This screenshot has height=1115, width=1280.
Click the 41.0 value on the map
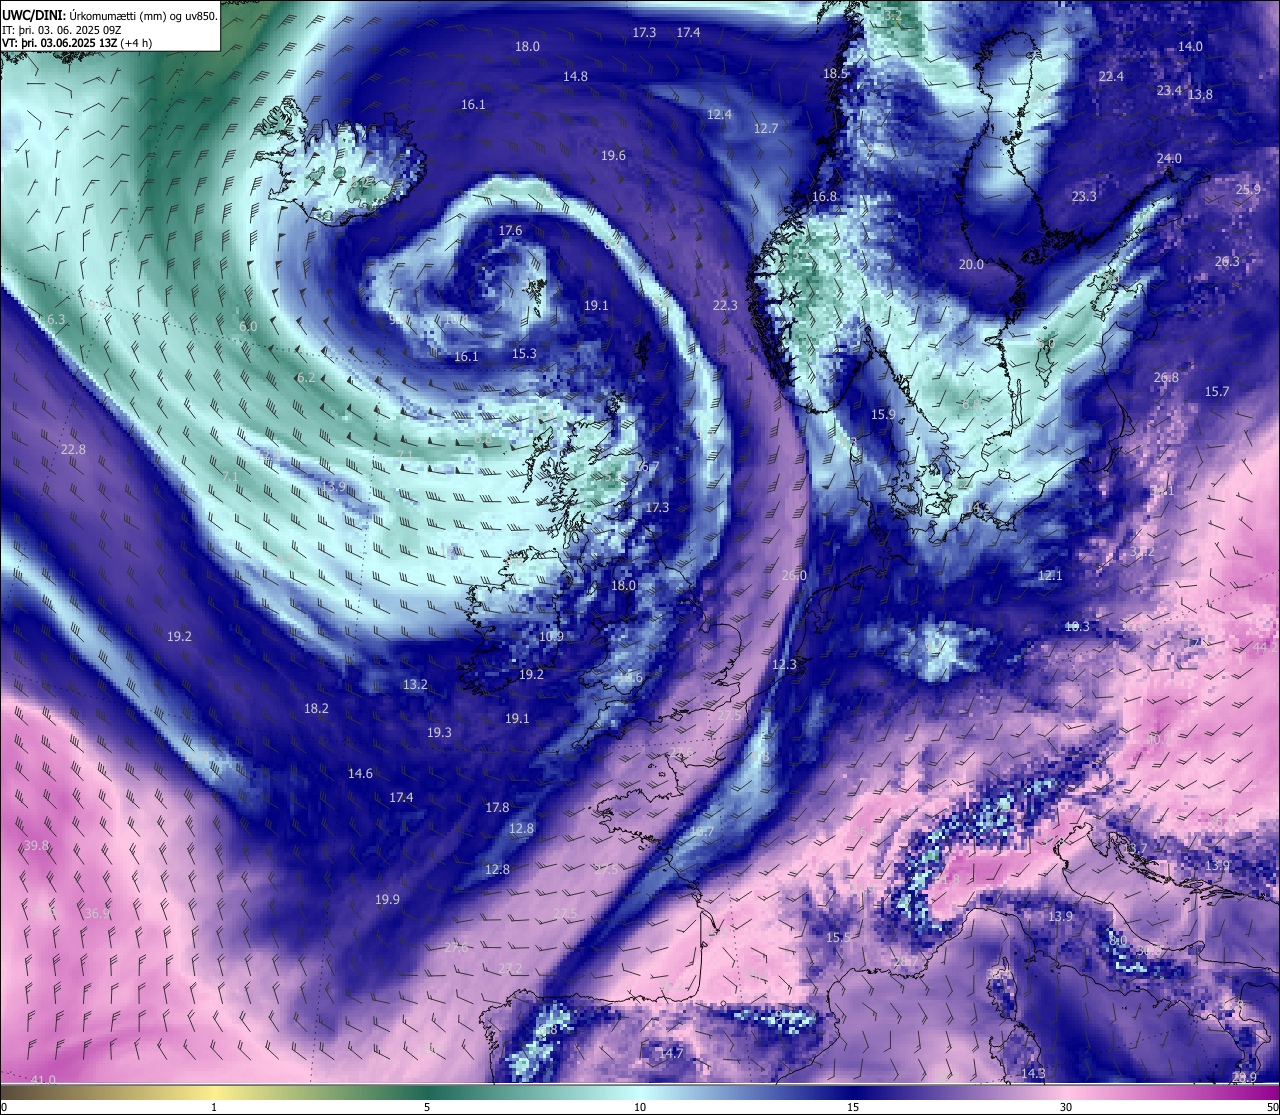[43, 1079]
